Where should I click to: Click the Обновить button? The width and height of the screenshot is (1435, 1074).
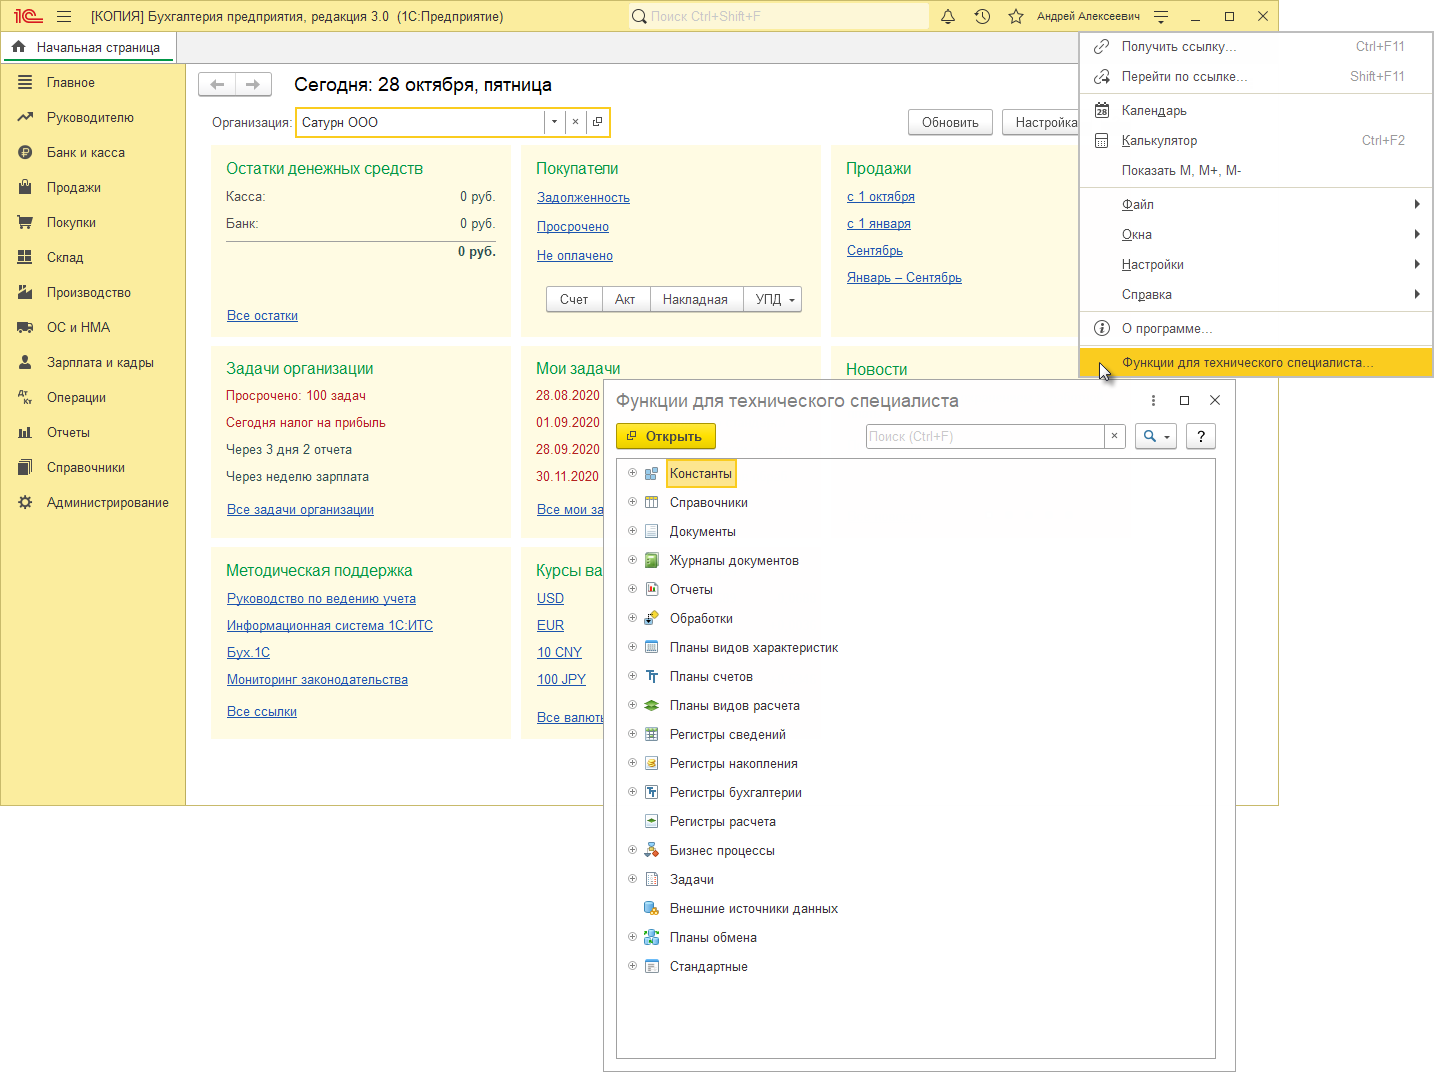coord(950,122)
